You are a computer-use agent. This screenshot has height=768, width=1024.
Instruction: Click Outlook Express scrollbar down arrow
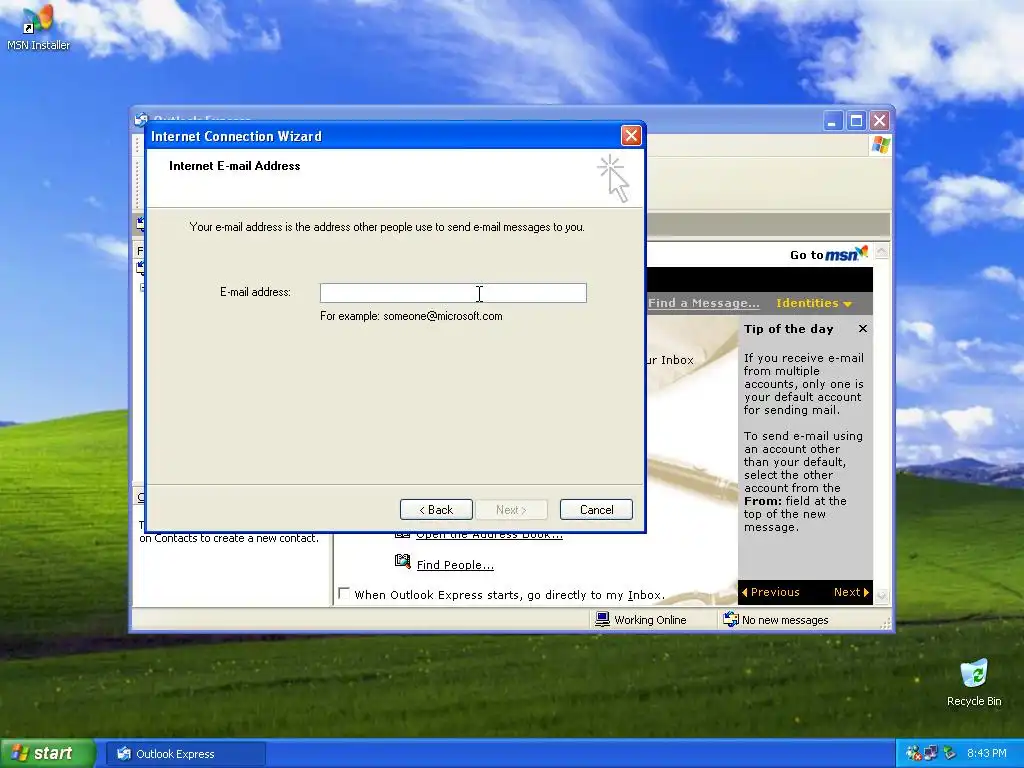pyautogui.click(x=882, y=595)
